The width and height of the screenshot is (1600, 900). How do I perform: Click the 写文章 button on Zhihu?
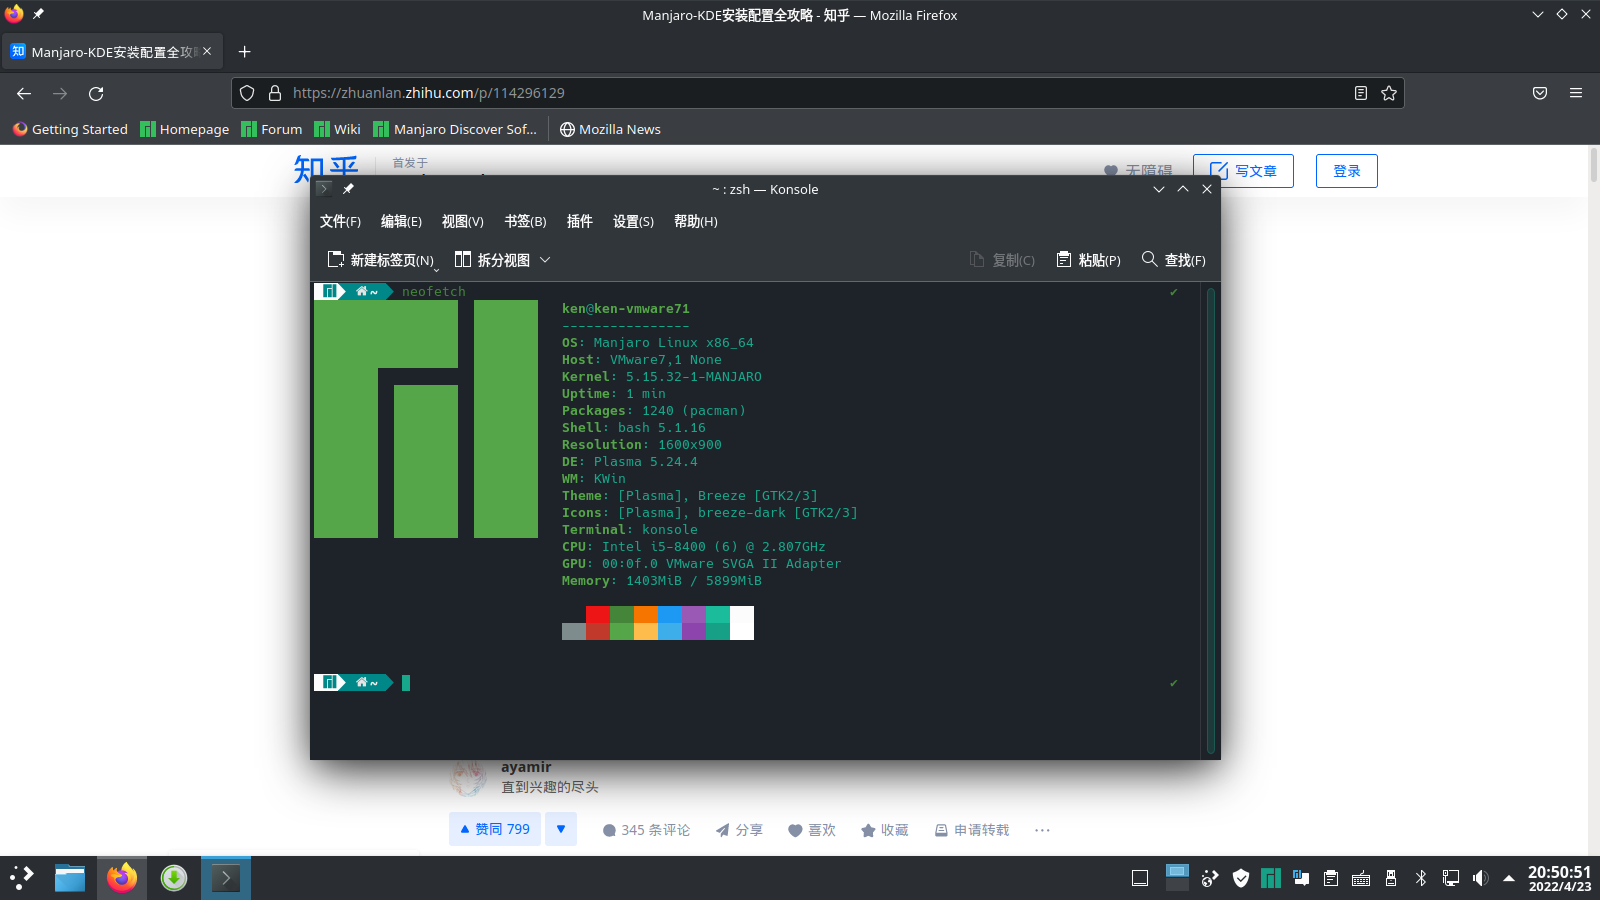click(x=1243, y=171)
